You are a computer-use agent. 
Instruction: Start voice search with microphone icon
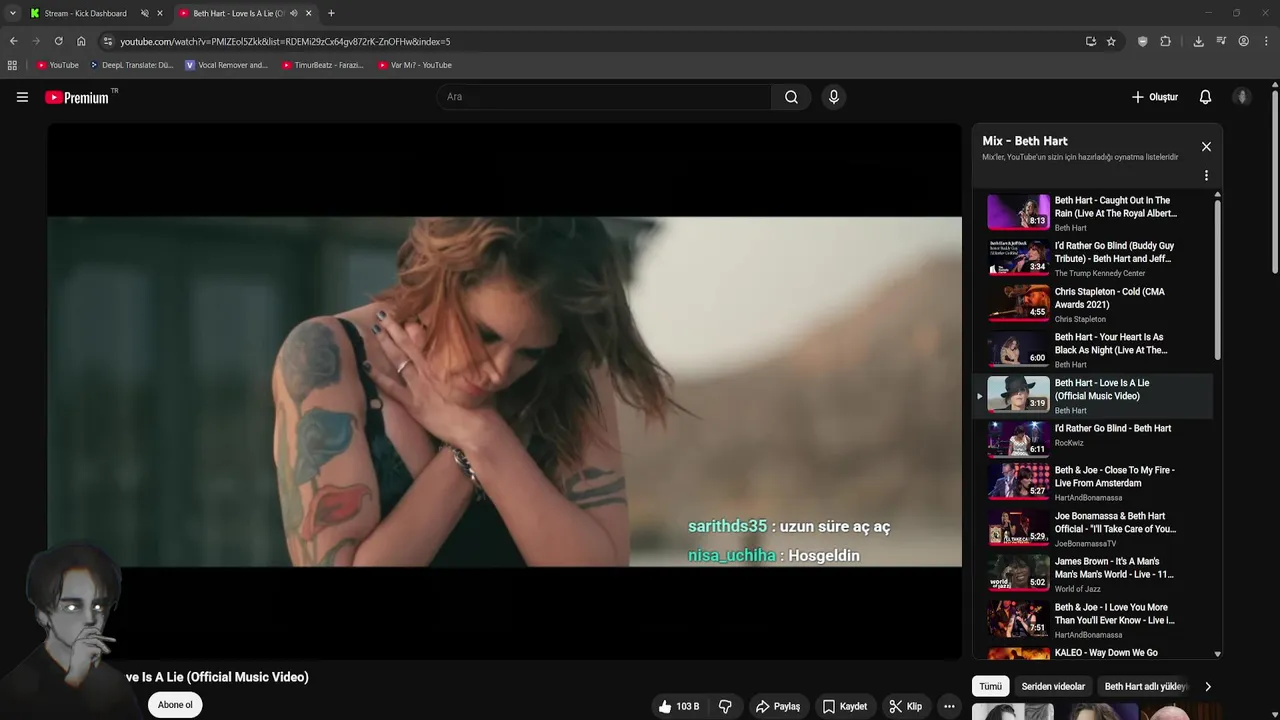[x=833, y=97]
